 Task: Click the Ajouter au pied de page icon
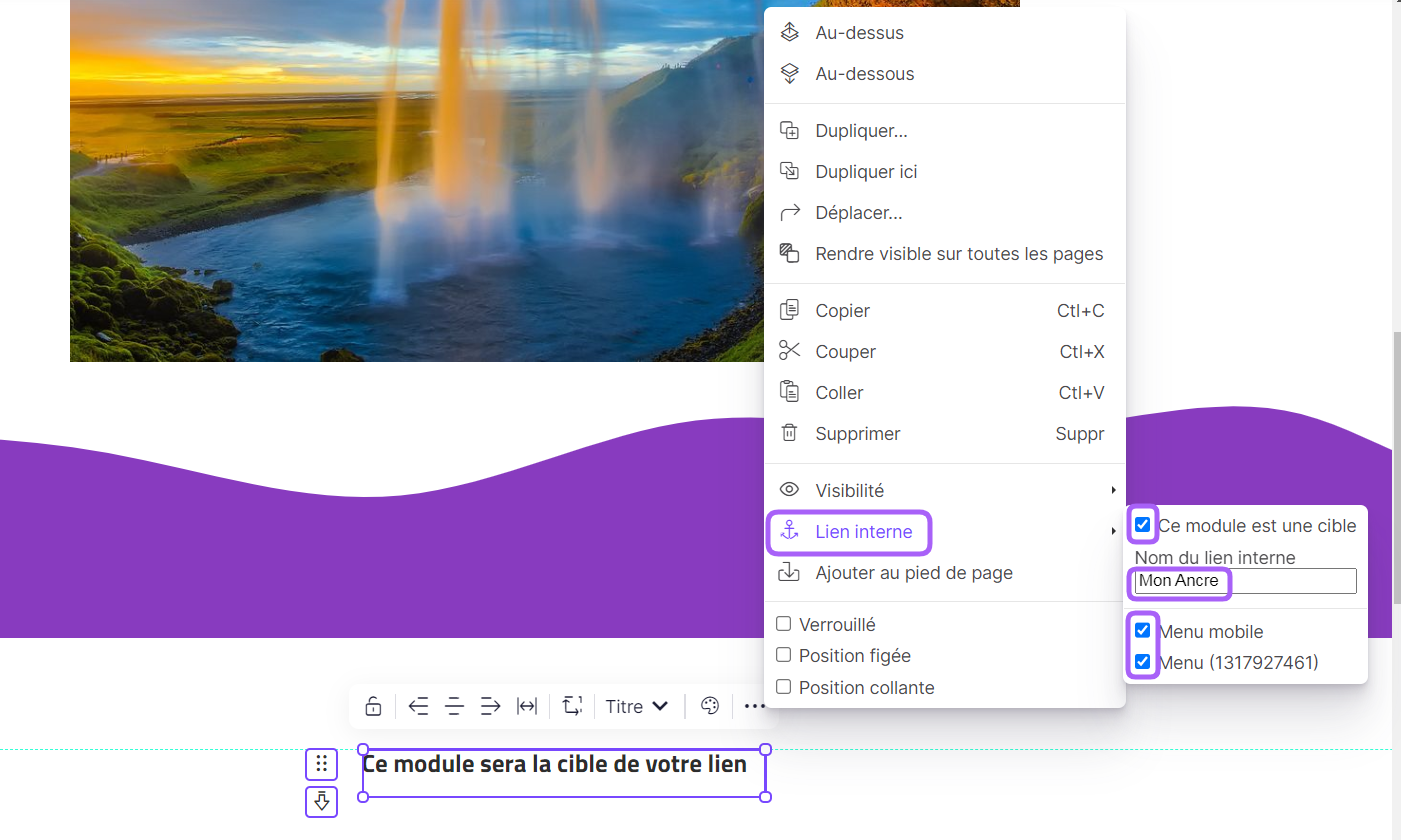(x=789, y=572)
